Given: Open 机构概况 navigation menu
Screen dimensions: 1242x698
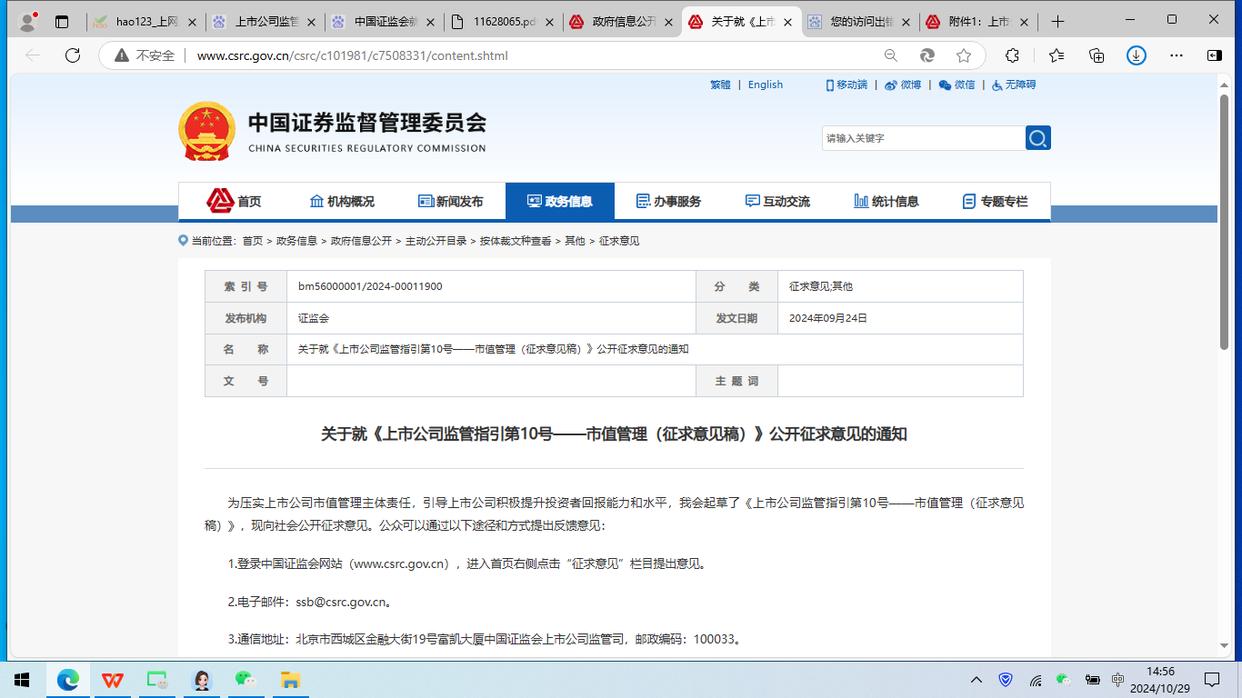Looking at the screenshot, I should point(342,201).
